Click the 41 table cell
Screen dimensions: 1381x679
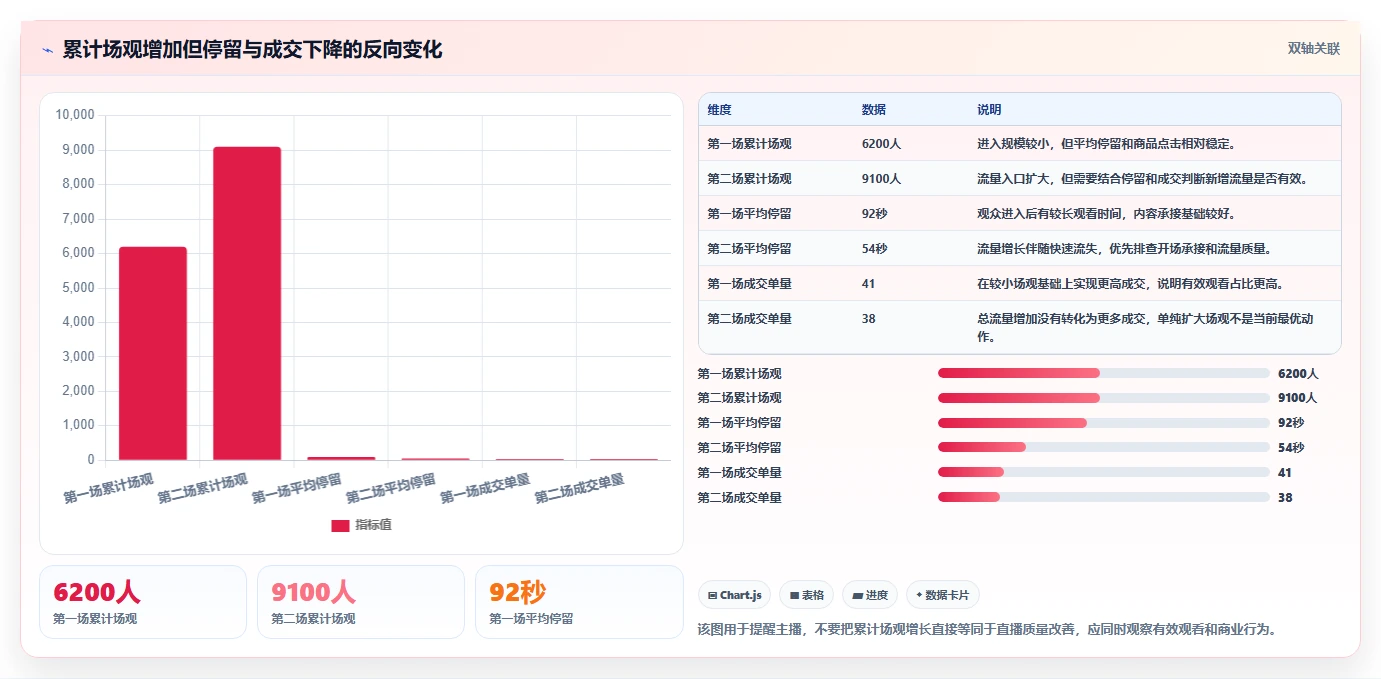[868, 284]
